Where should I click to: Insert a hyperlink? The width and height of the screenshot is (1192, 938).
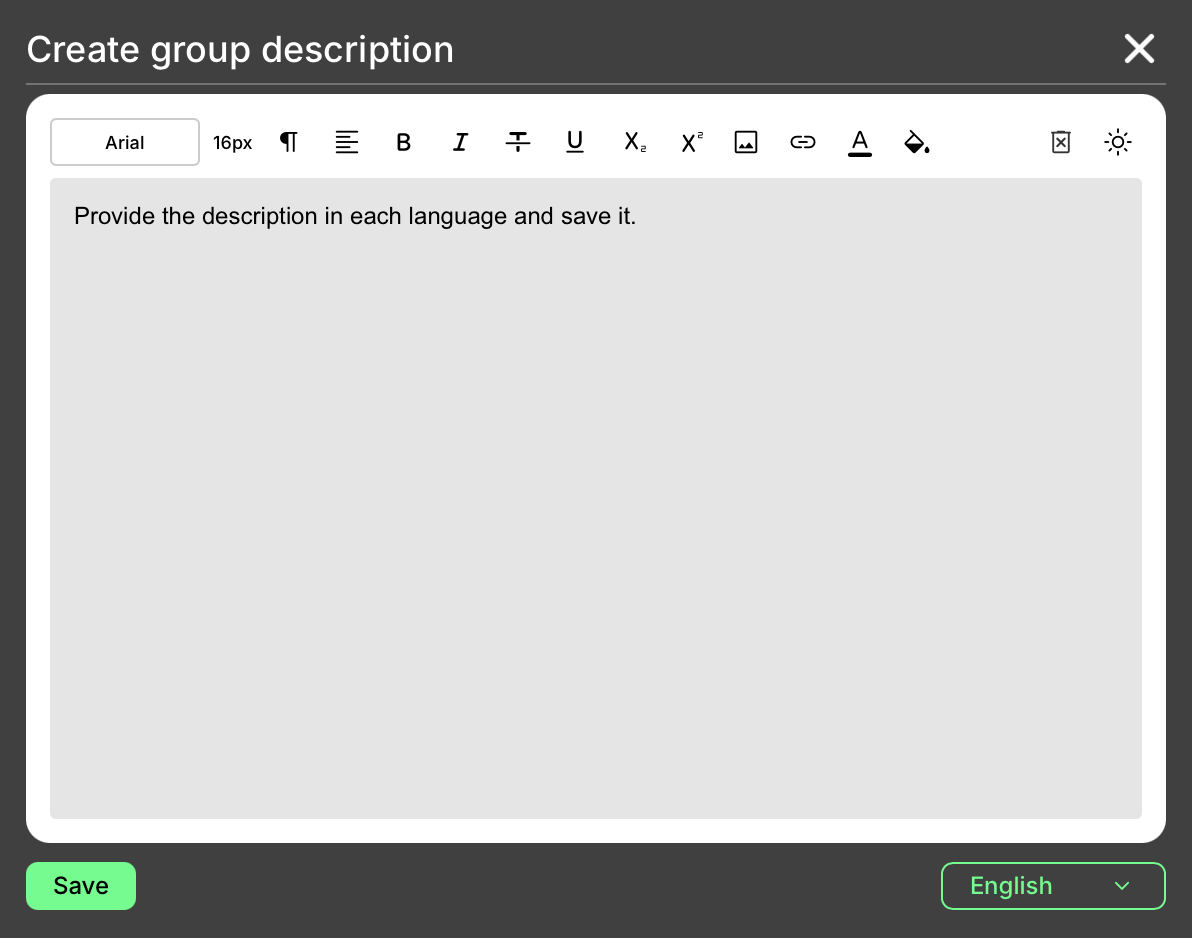coord(803,142)
